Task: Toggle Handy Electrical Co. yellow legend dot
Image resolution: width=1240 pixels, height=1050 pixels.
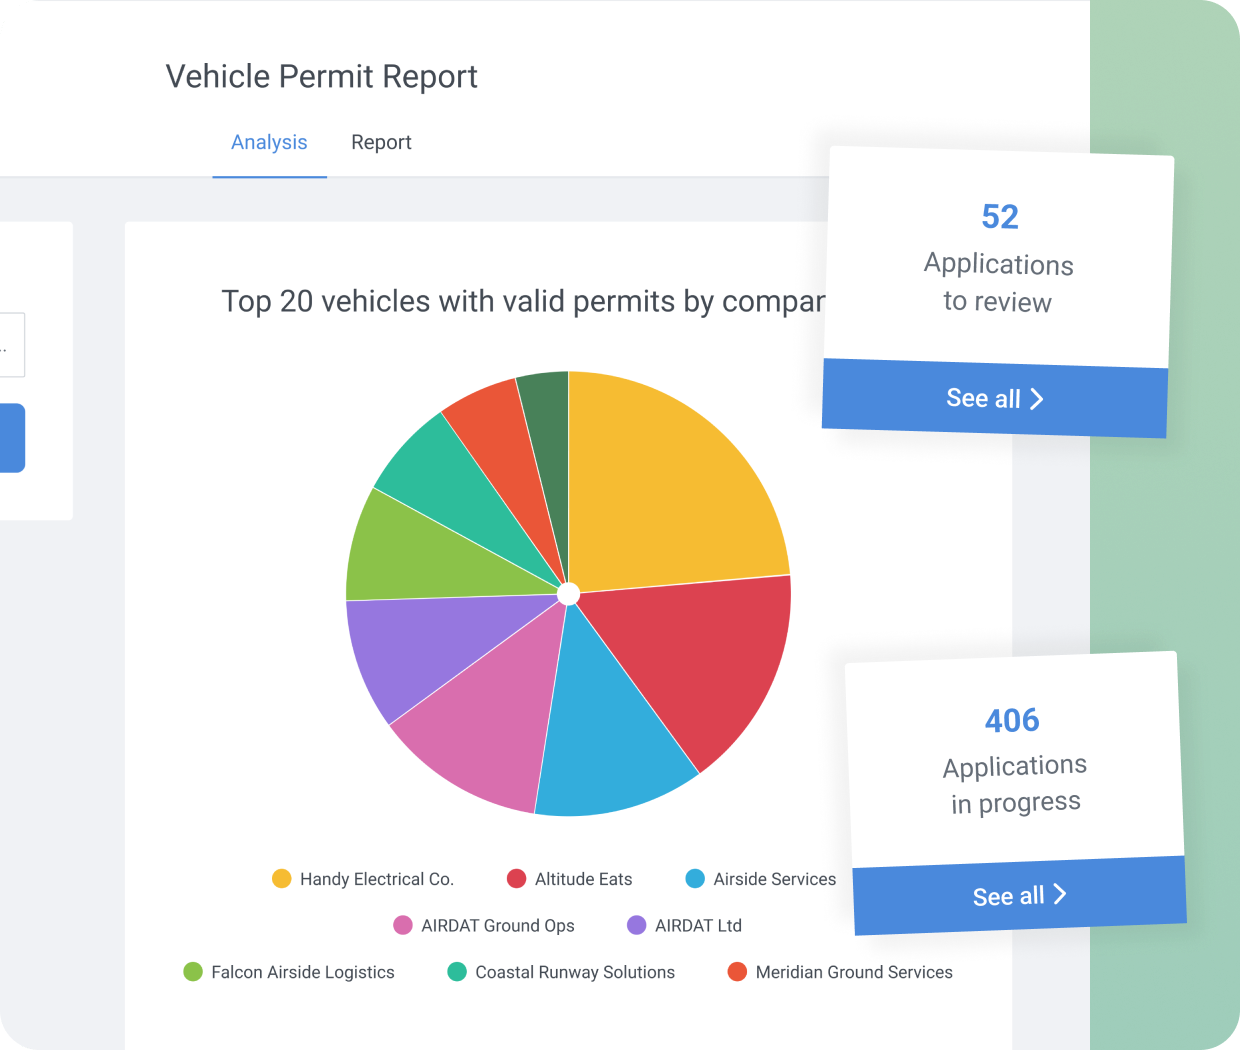Action: coord(281,879)
